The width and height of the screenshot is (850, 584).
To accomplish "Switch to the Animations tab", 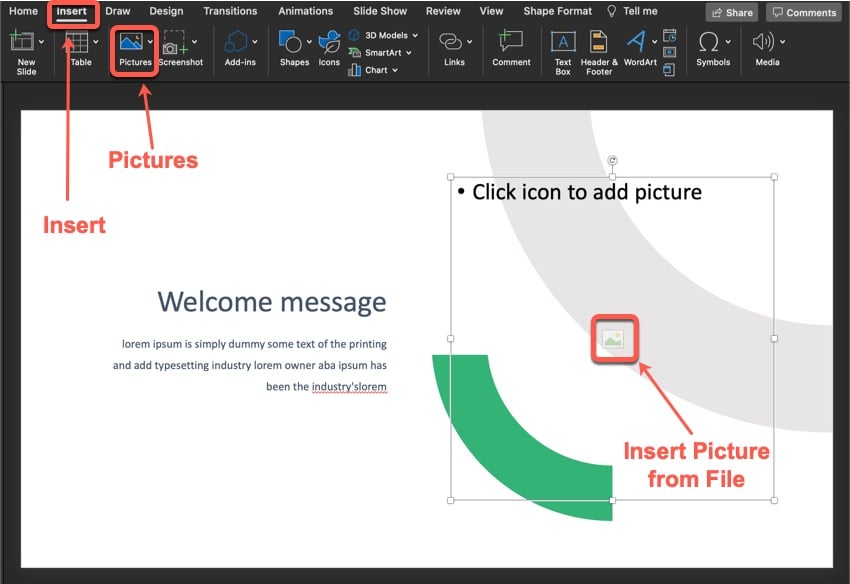I will (305, 11).
